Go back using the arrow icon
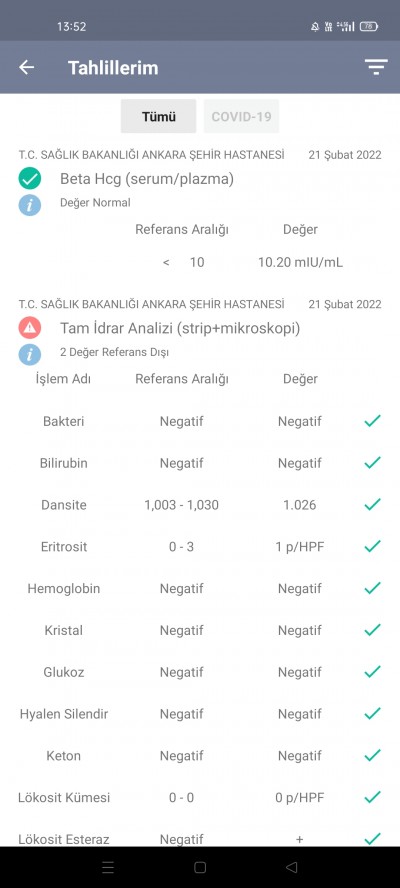 click(26, 67)
